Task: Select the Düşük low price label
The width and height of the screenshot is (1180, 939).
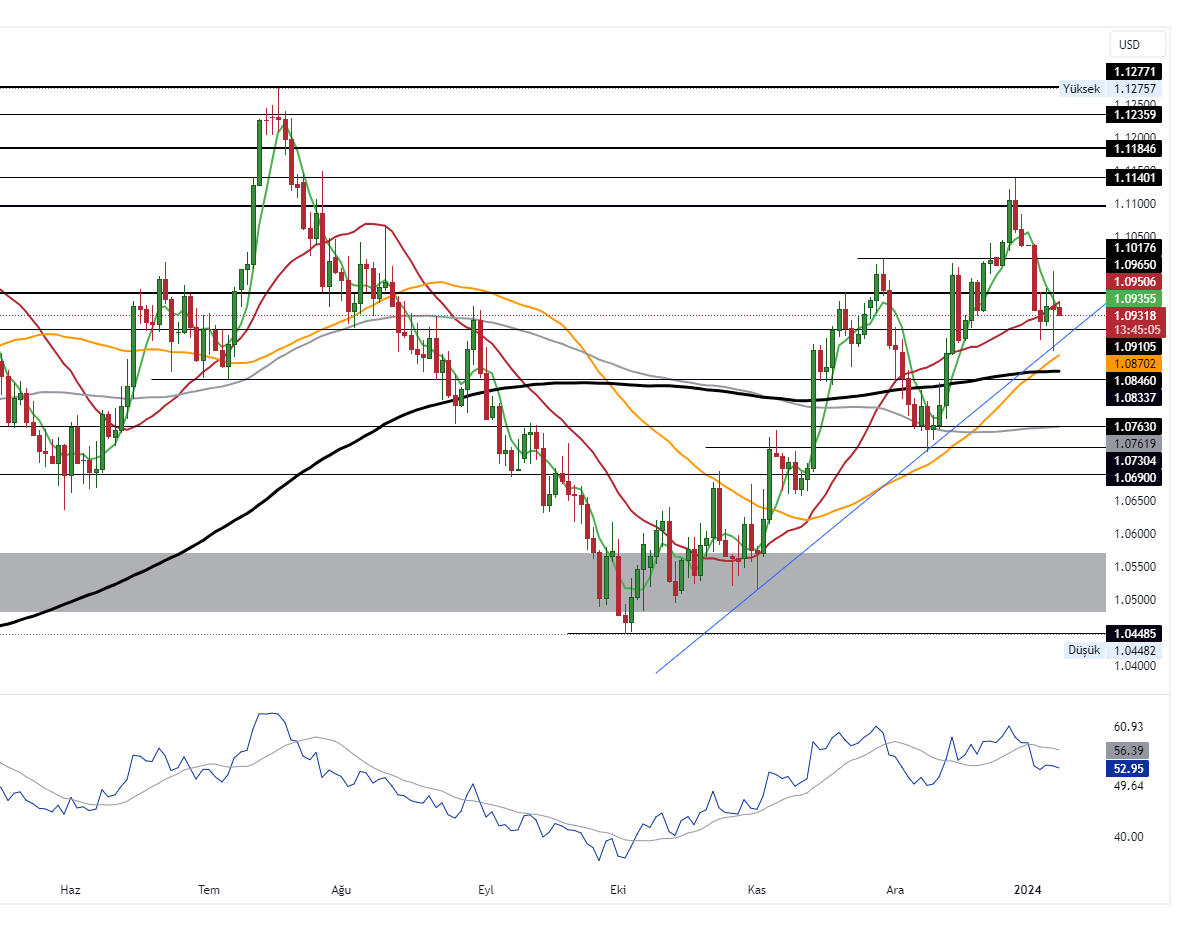Action: (x=1084, y=650)
